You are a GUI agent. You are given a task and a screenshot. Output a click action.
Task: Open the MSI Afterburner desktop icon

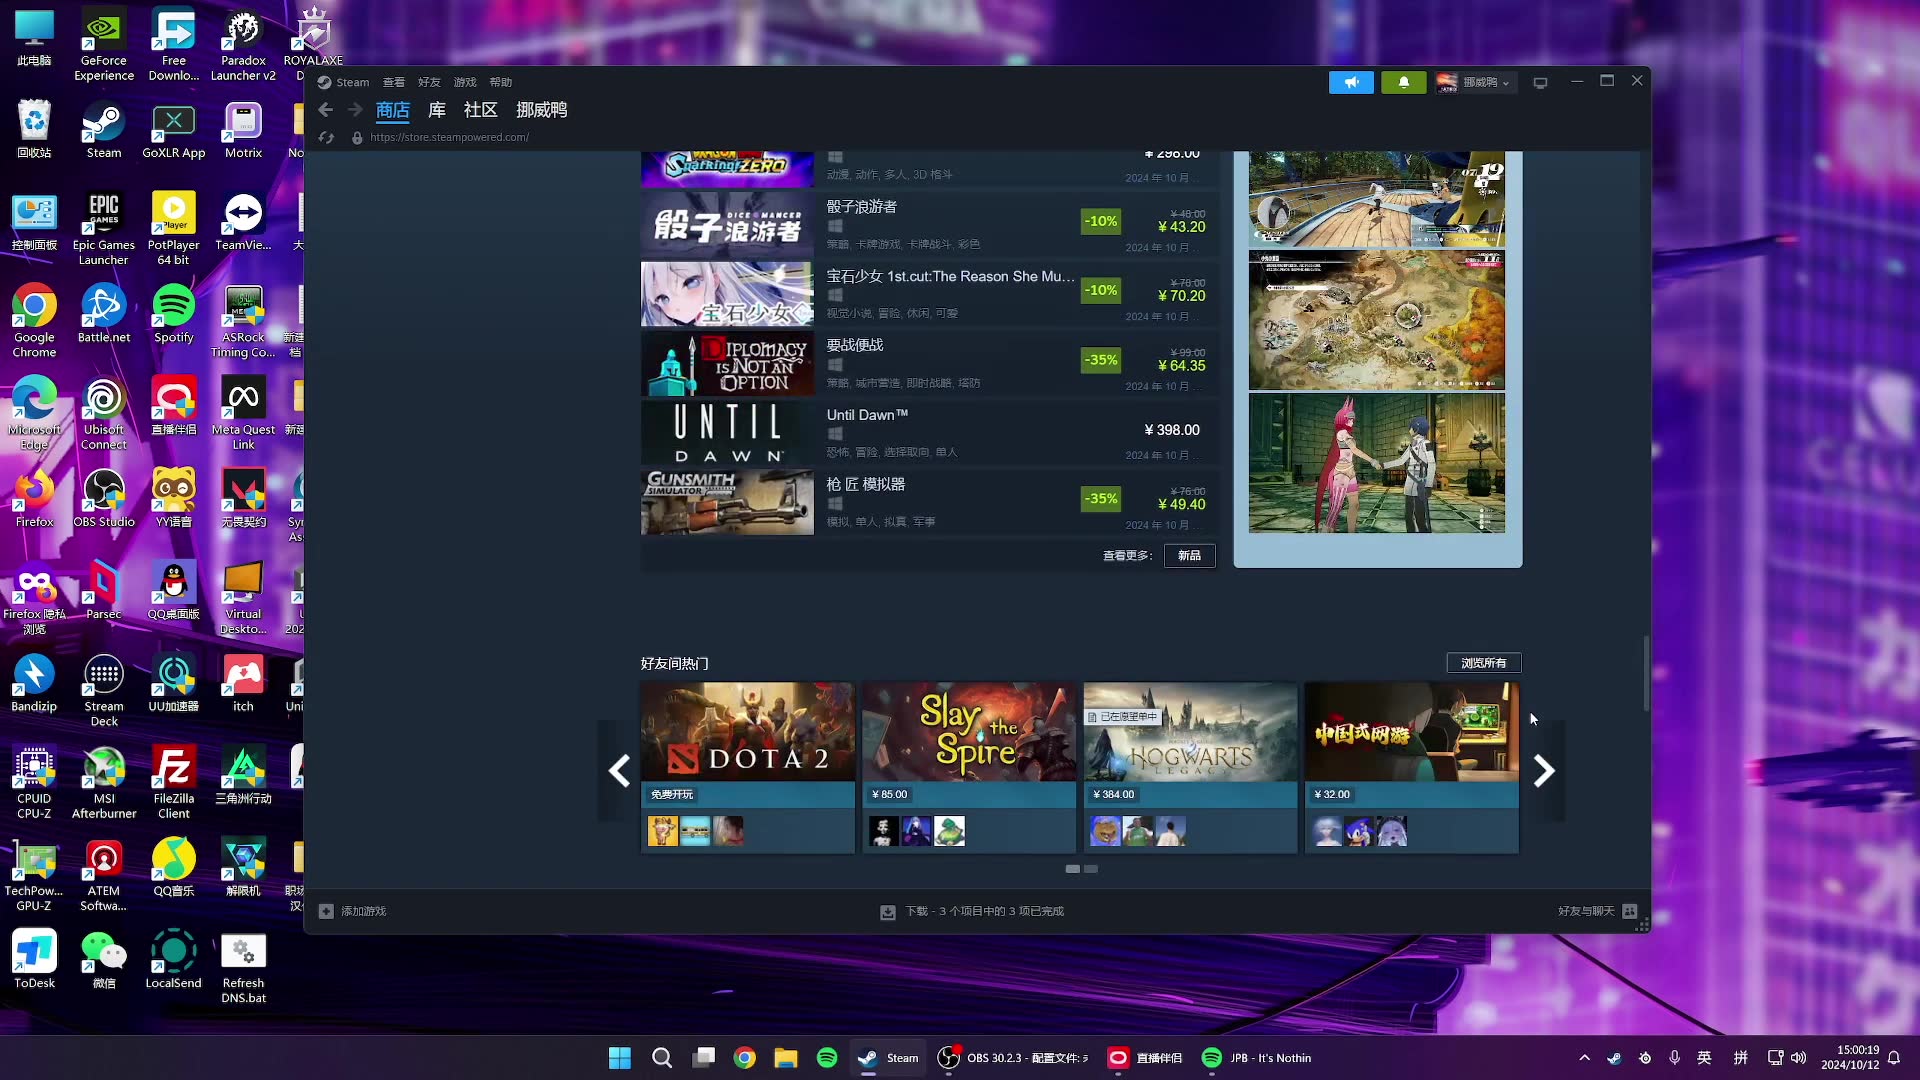coord(104,783)
